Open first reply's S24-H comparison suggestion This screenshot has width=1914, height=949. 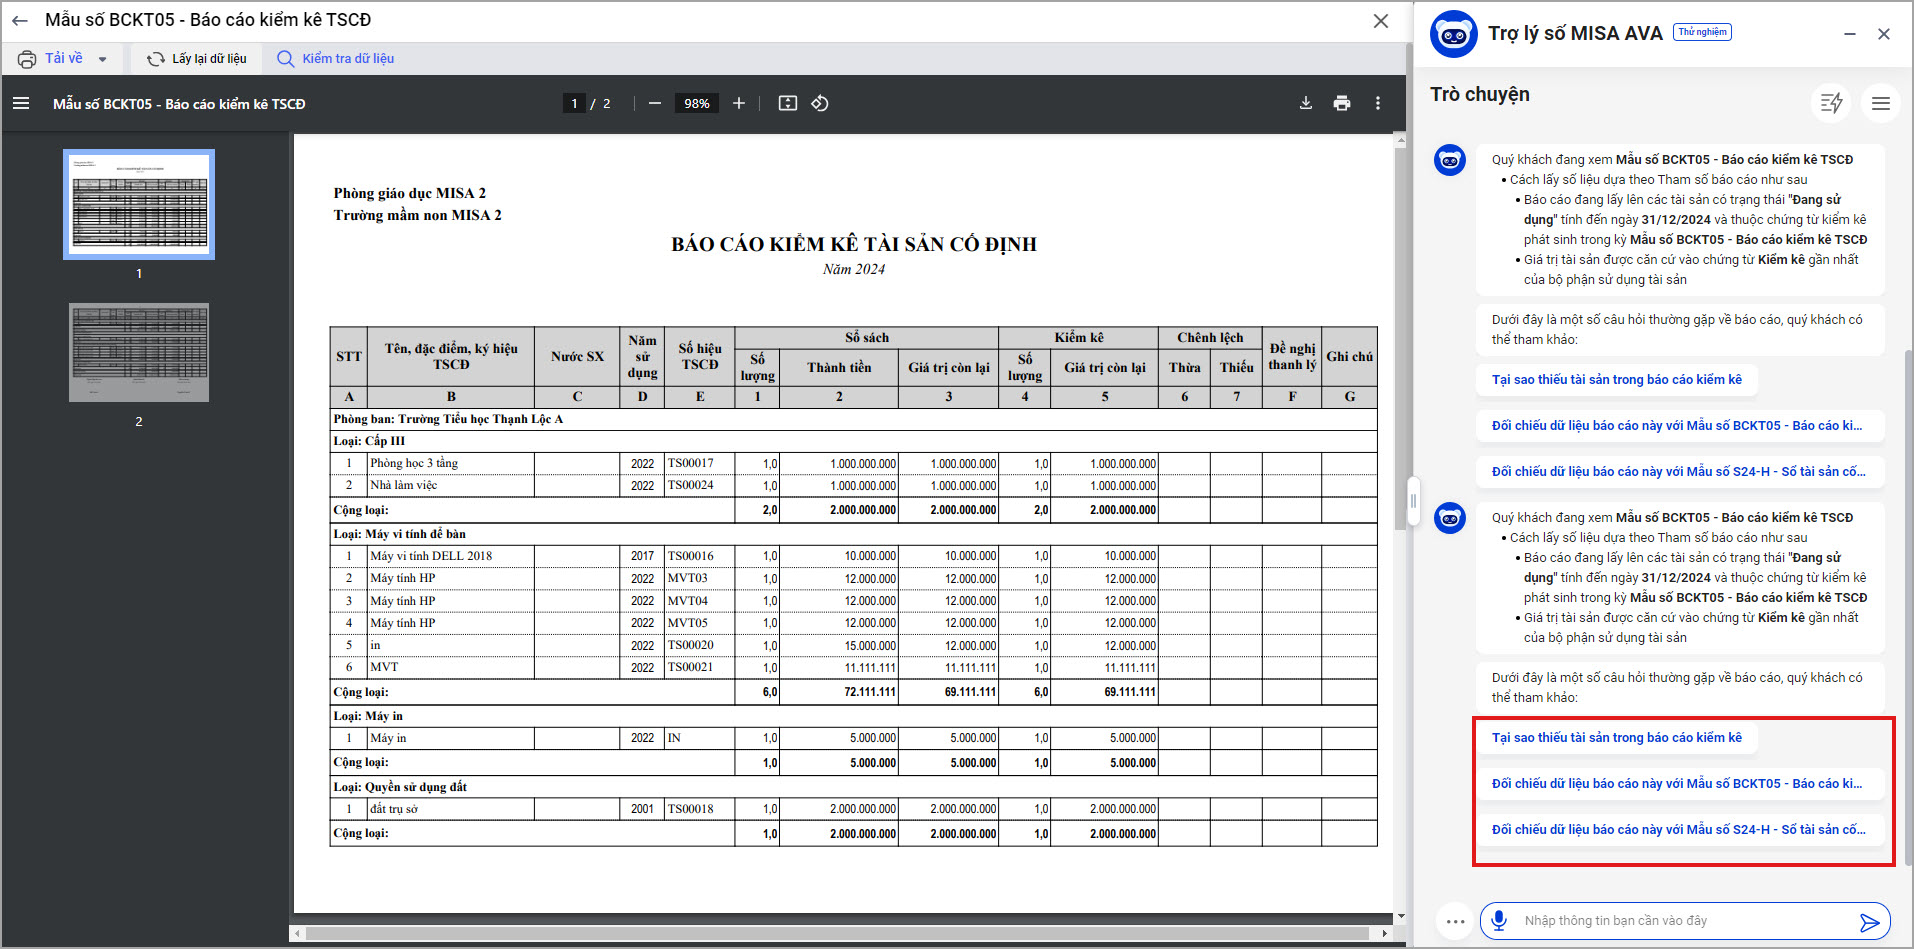point(1681,472)
